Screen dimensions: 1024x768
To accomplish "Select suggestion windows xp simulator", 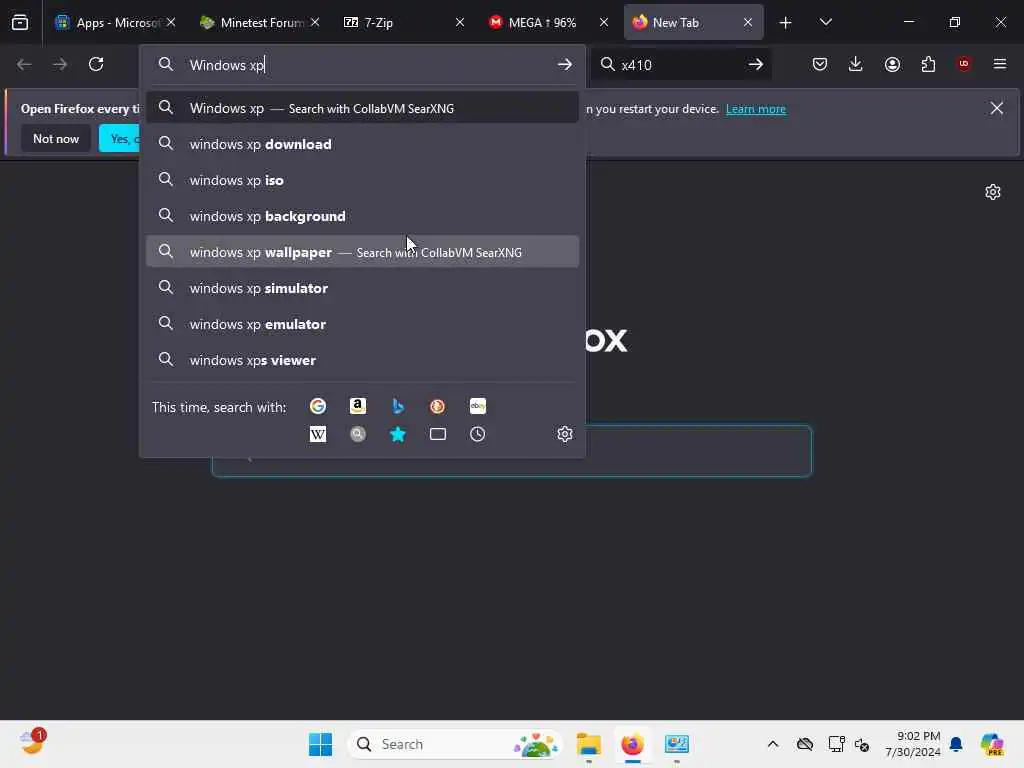I will pyautogui.click(x=362, y=287).
